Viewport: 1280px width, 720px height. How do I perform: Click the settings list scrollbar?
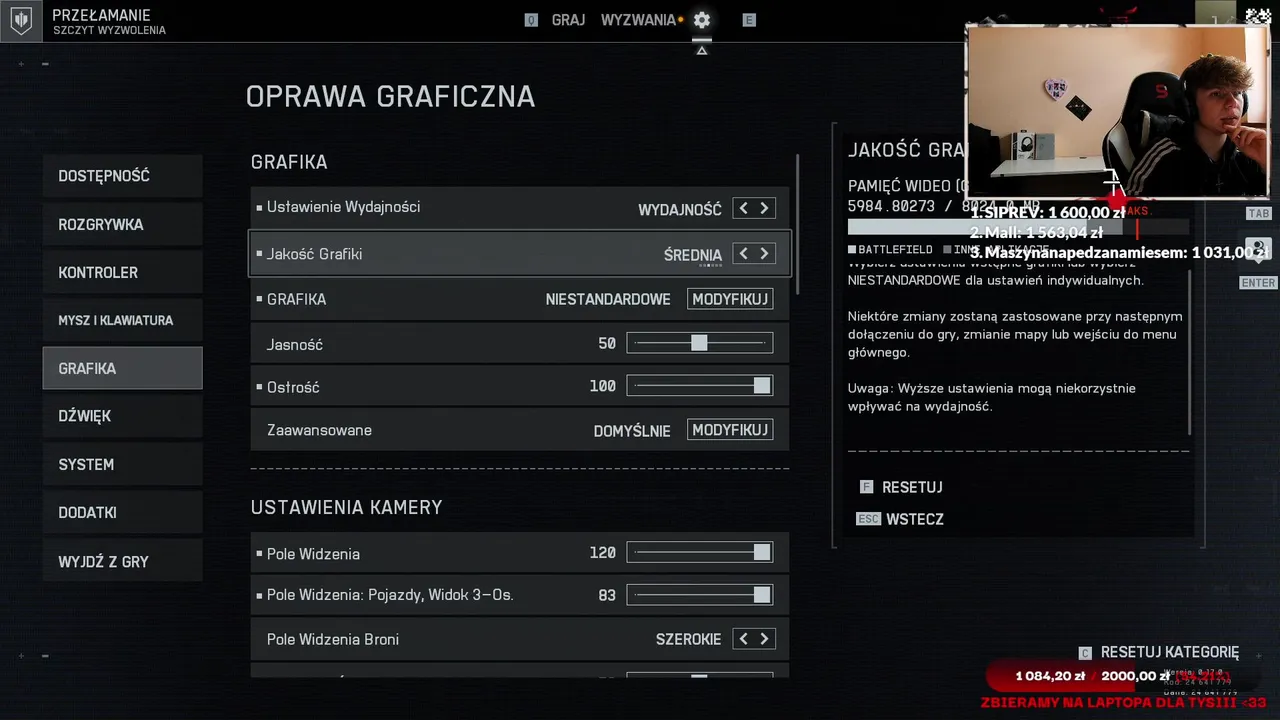(797, 224)
